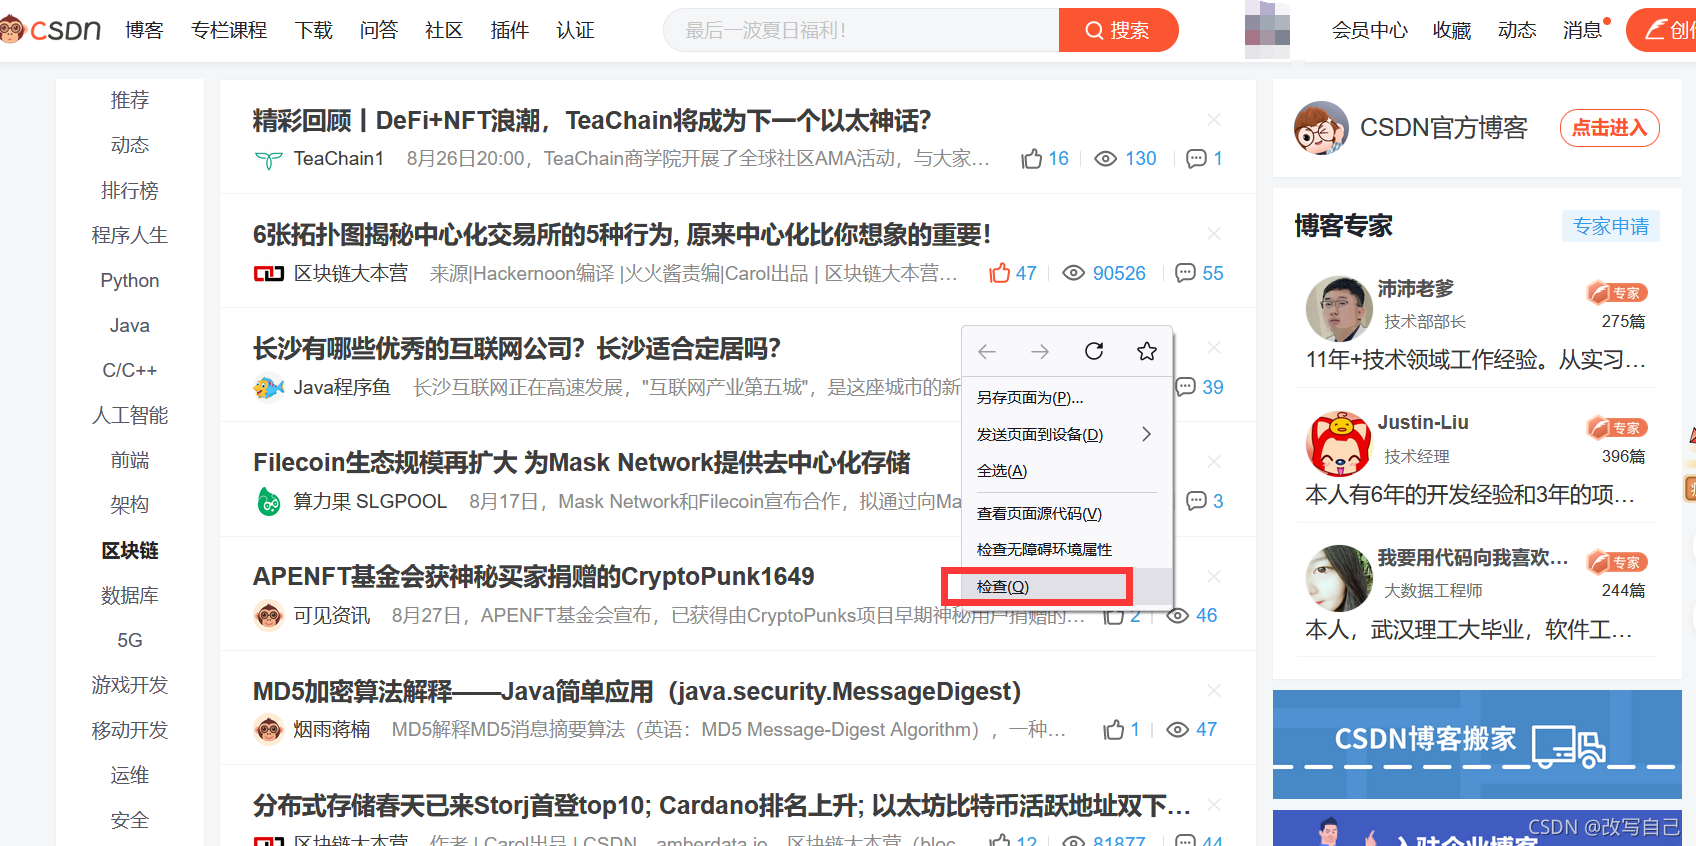Dismiss the TeaChain article with X icon
Screen dimensions: 1696x846
[x=1214, y=120]
